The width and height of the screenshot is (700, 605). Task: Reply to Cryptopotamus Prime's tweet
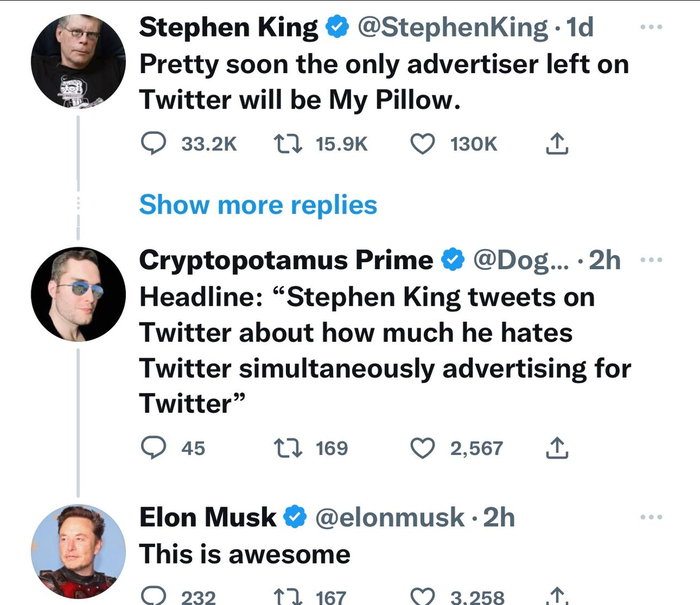tap(153, 448)
